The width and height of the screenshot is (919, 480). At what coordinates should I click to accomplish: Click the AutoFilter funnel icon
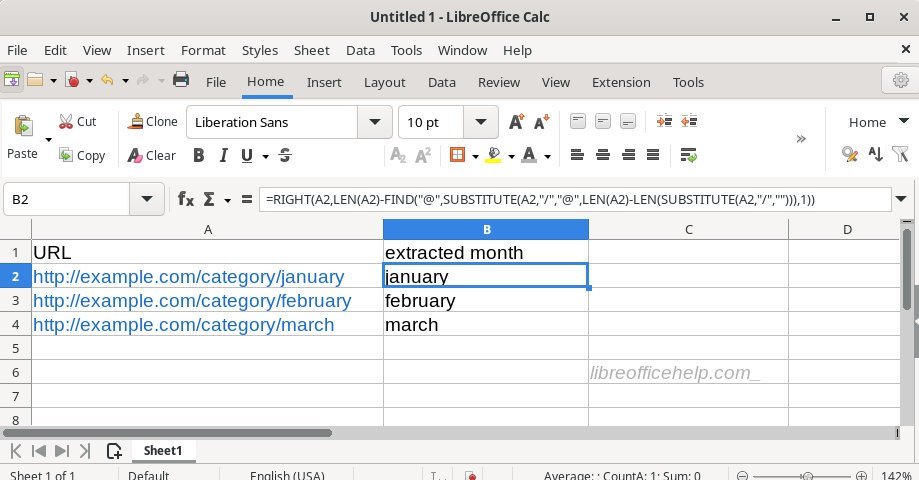[900, 154]
